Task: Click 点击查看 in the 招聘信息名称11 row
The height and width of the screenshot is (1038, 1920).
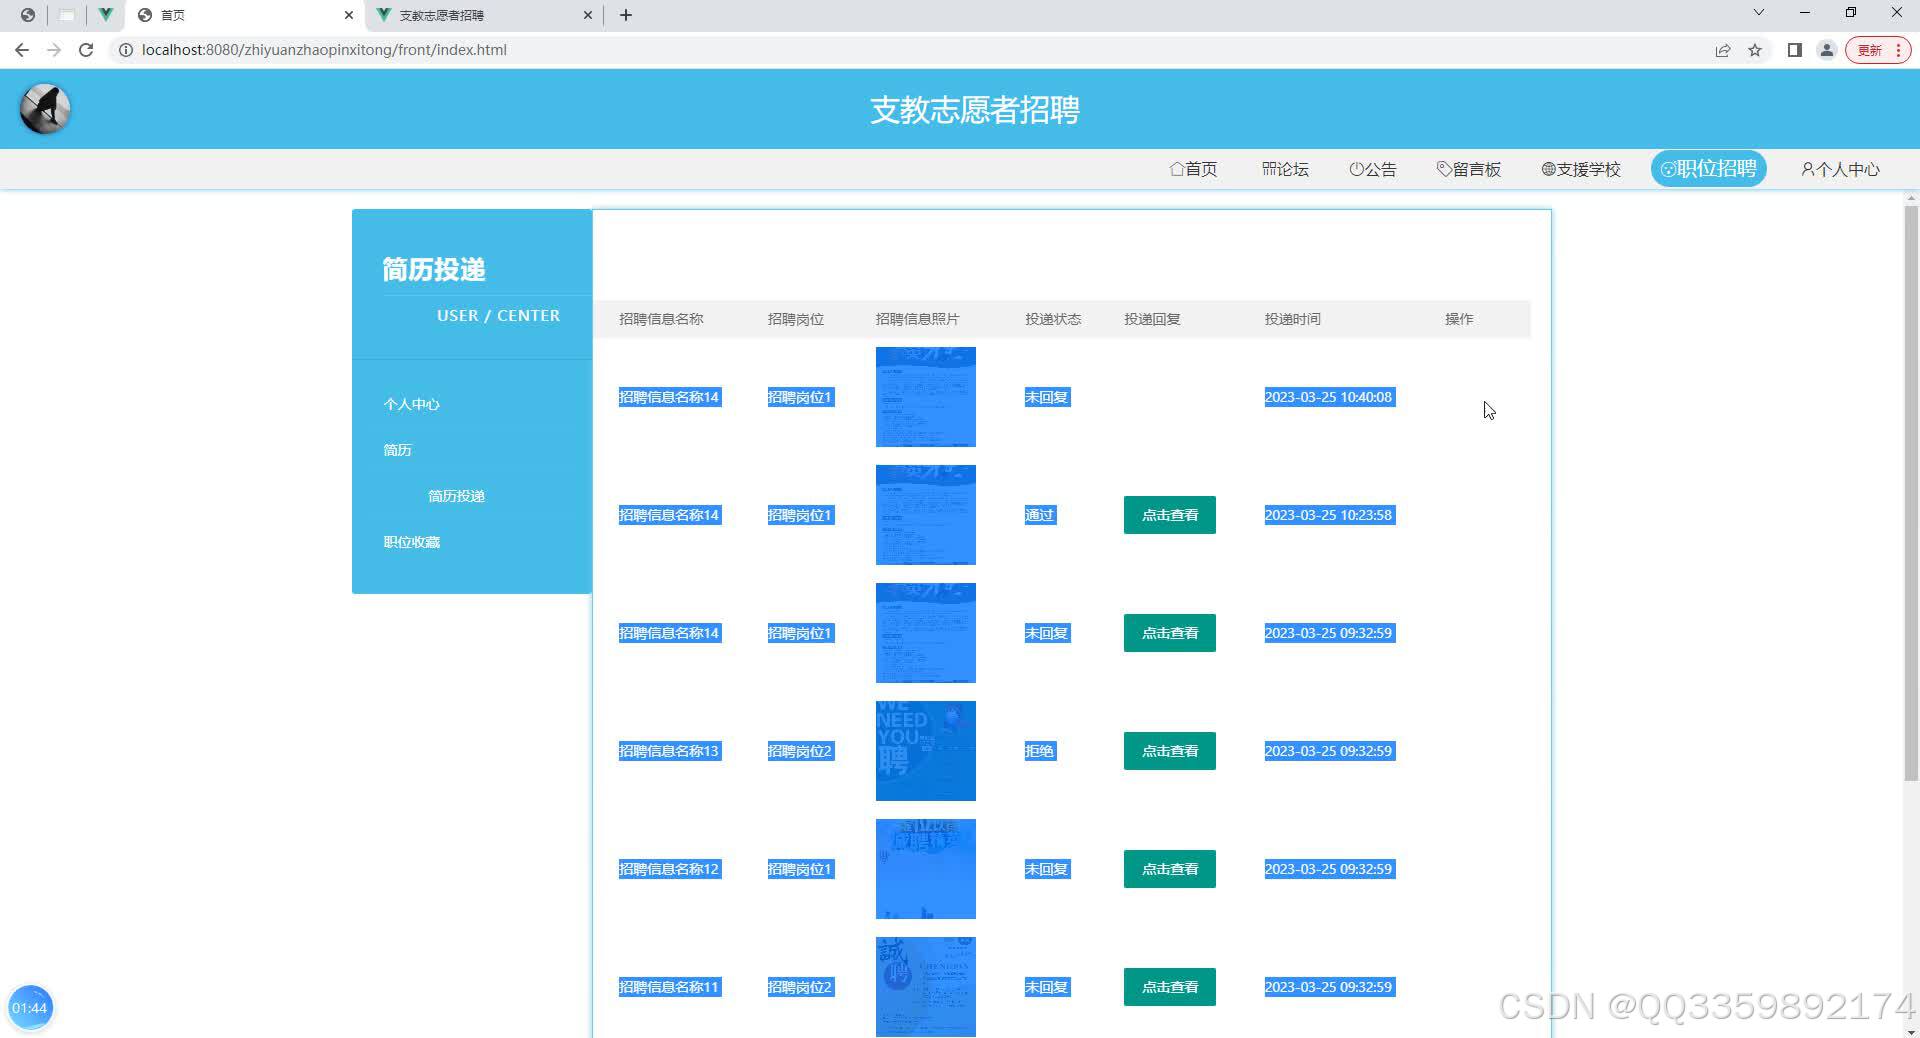Action: tap(1170, 987)
